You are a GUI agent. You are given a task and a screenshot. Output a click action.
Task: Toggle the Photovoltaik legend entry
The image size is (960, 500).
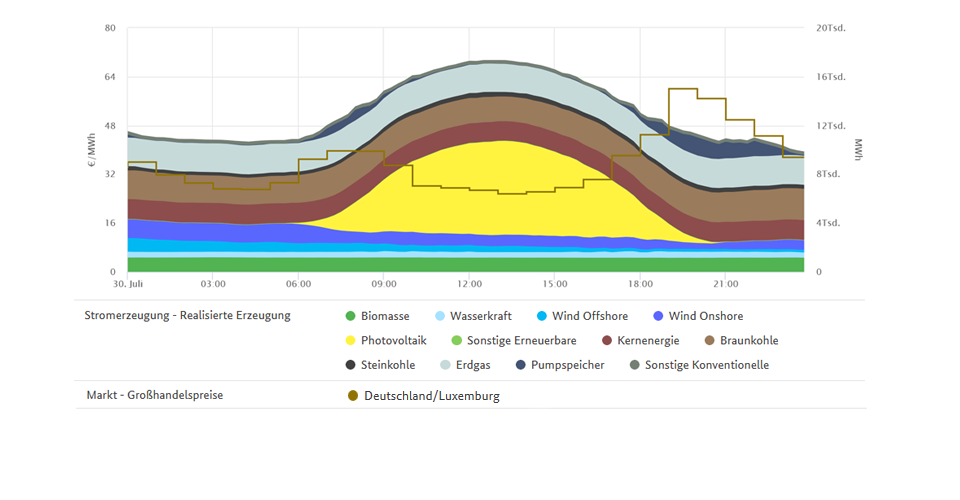[386, 341]
